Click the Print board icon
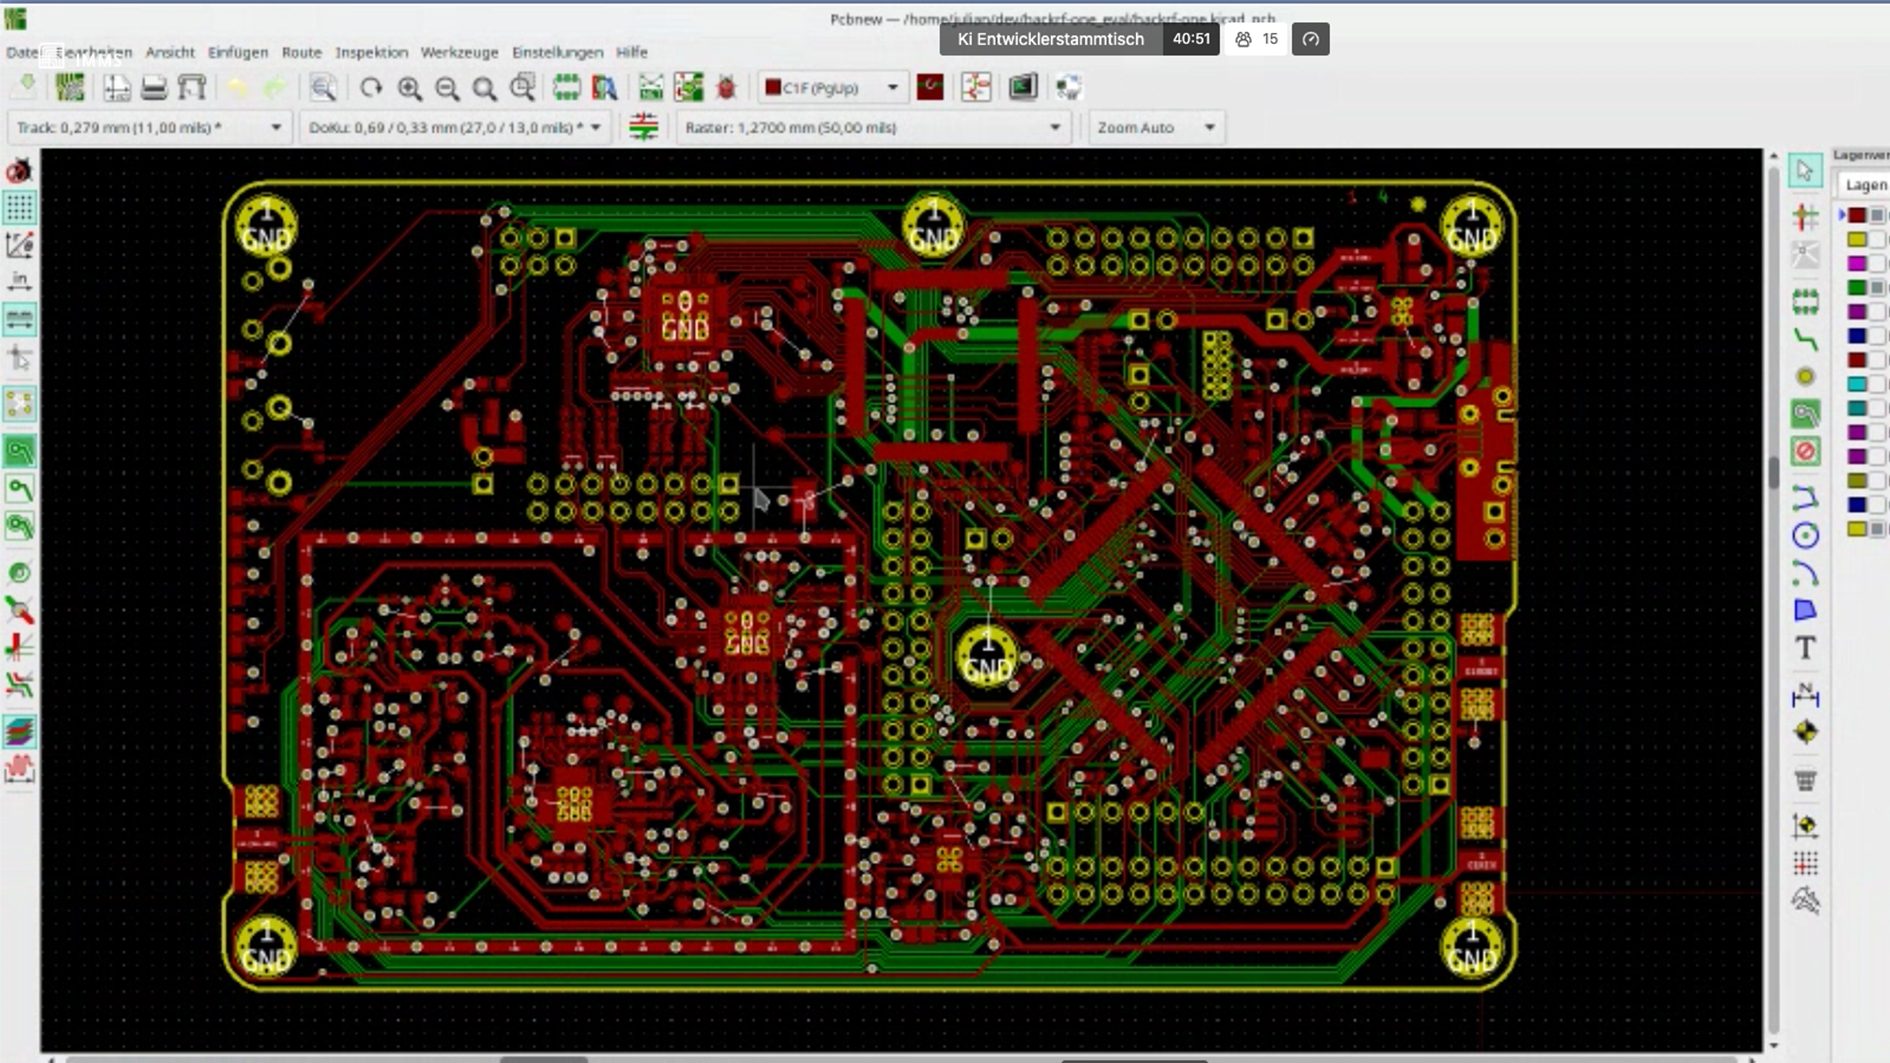 point(154,88)
